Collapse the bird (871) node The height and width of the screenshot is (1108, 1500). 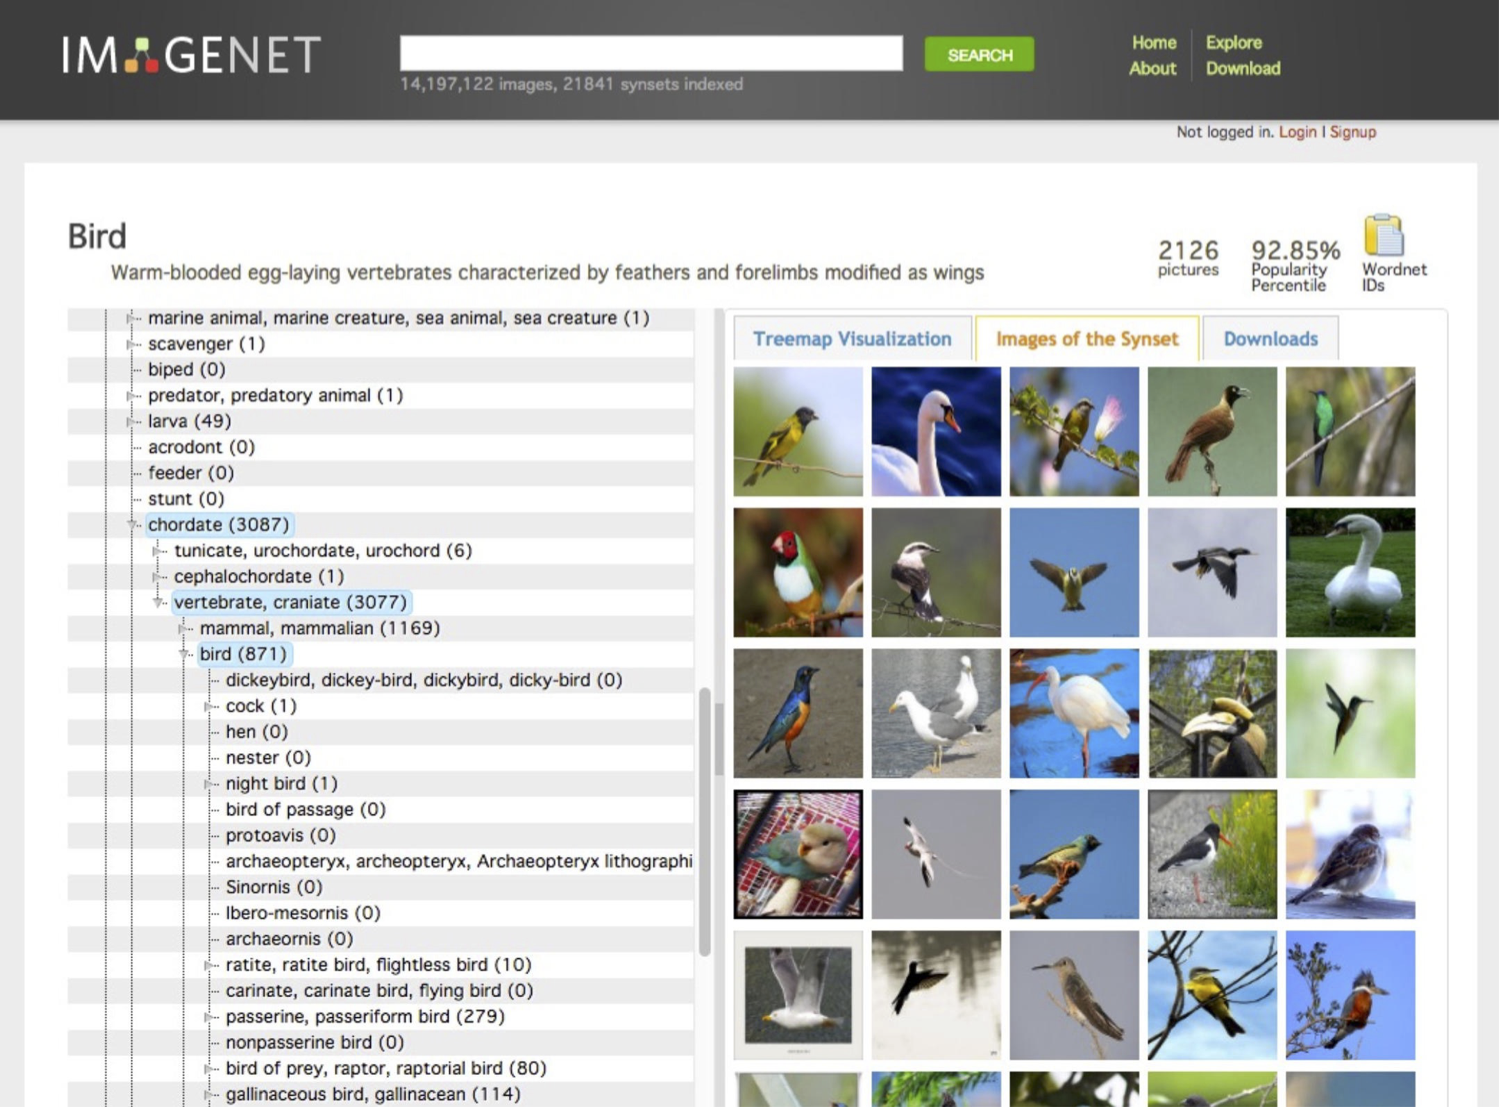pyautogui.click(x=184, y=655)
